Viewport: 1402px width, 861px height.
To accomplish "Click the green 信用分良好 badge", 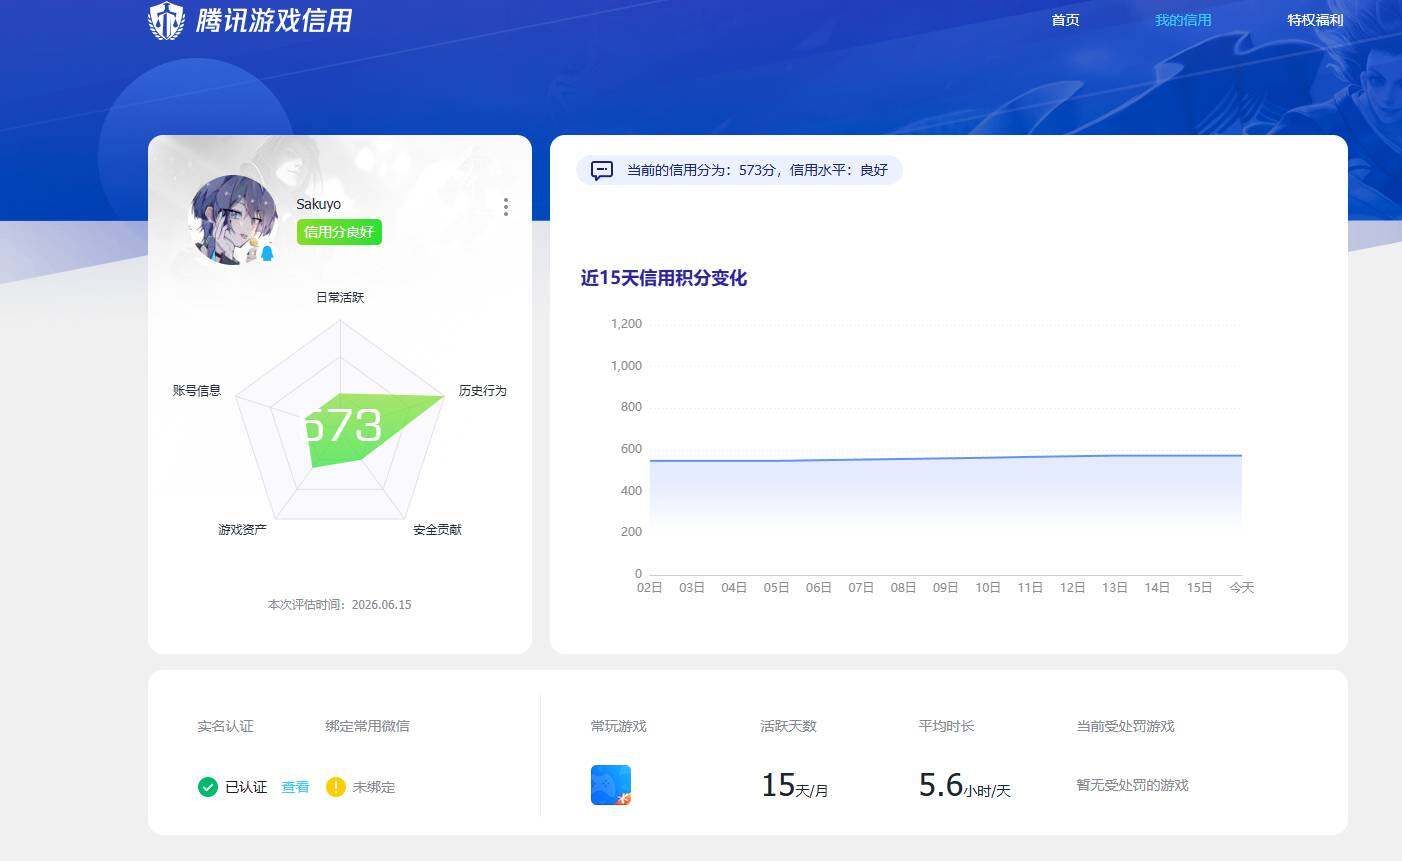I will pyautogui.click(x=339, y=232).
